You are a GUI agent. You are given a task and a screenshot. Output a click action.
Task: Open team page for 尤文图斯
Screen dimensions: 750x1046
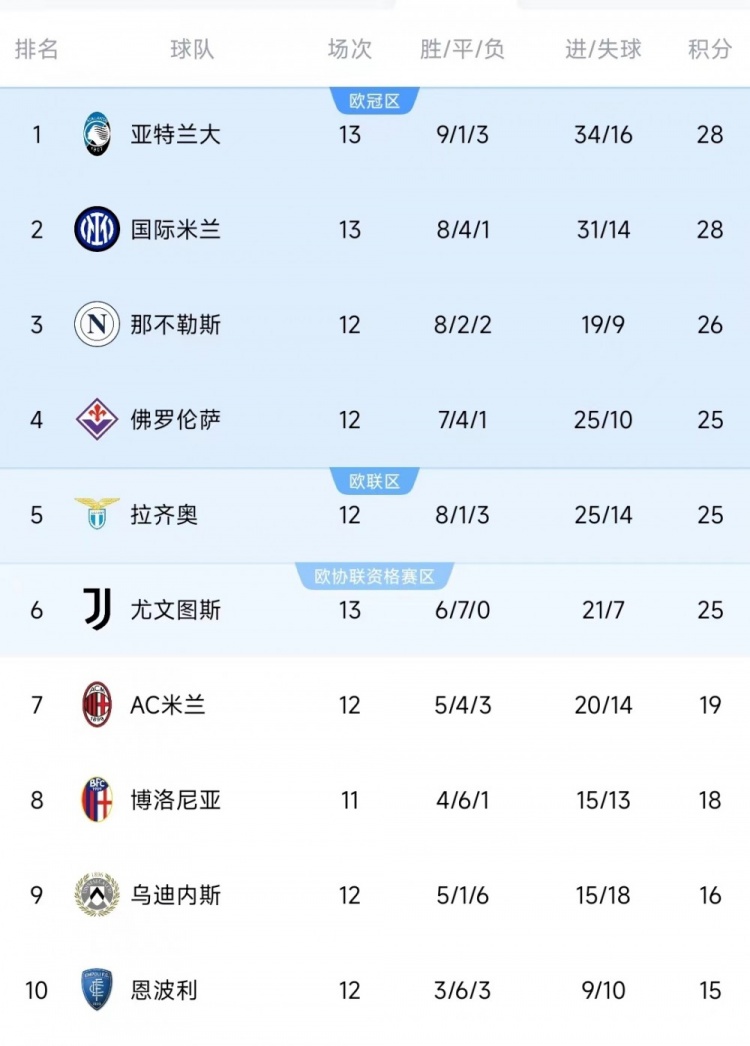point(175,610)
